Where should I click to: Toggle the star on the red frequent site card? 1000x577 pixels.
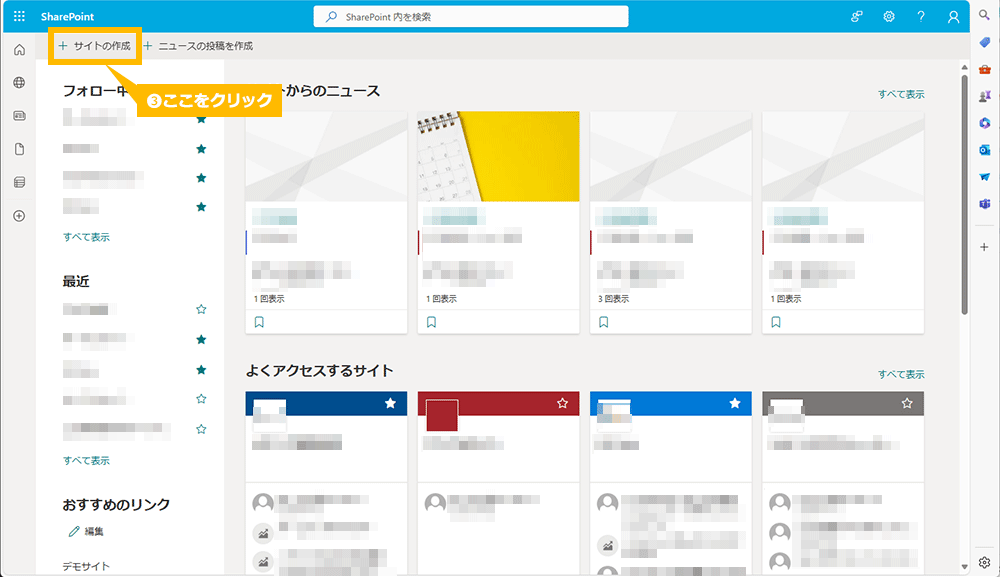click(x=563, y=403)
